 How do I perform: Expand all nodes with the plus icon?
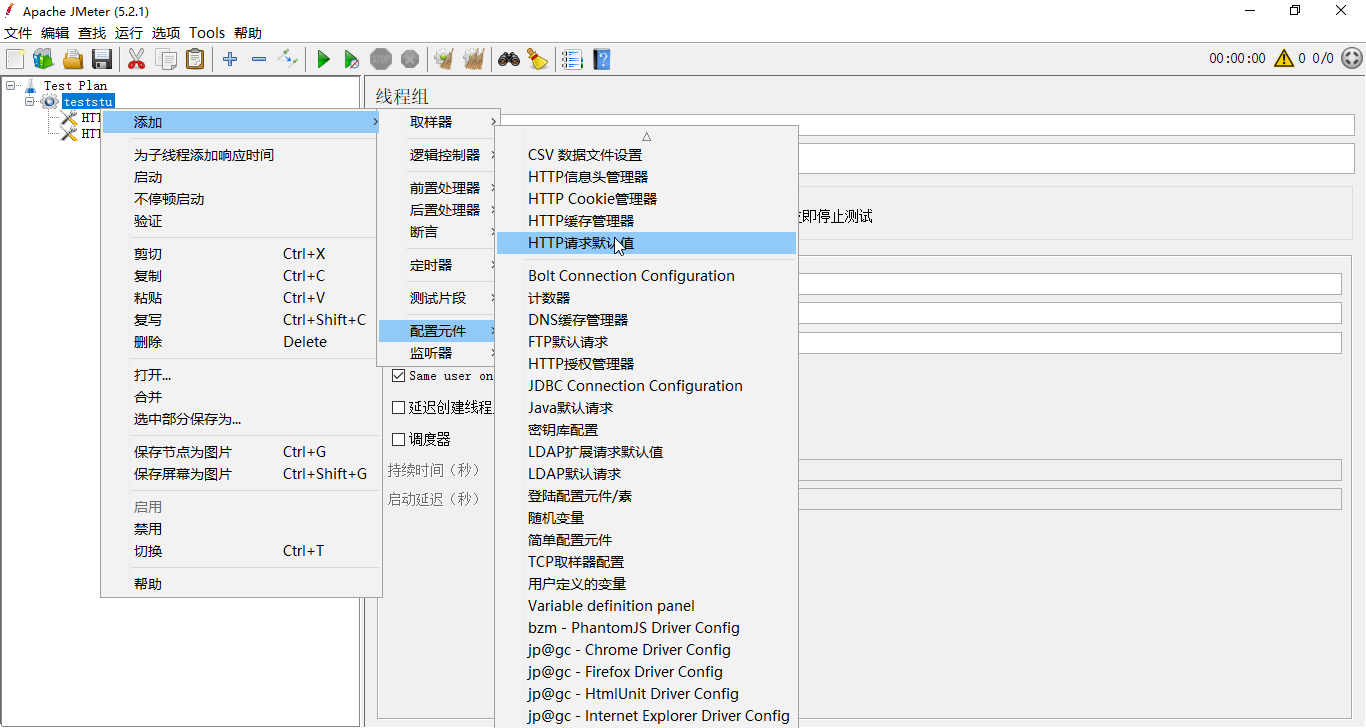pos(230,59)
